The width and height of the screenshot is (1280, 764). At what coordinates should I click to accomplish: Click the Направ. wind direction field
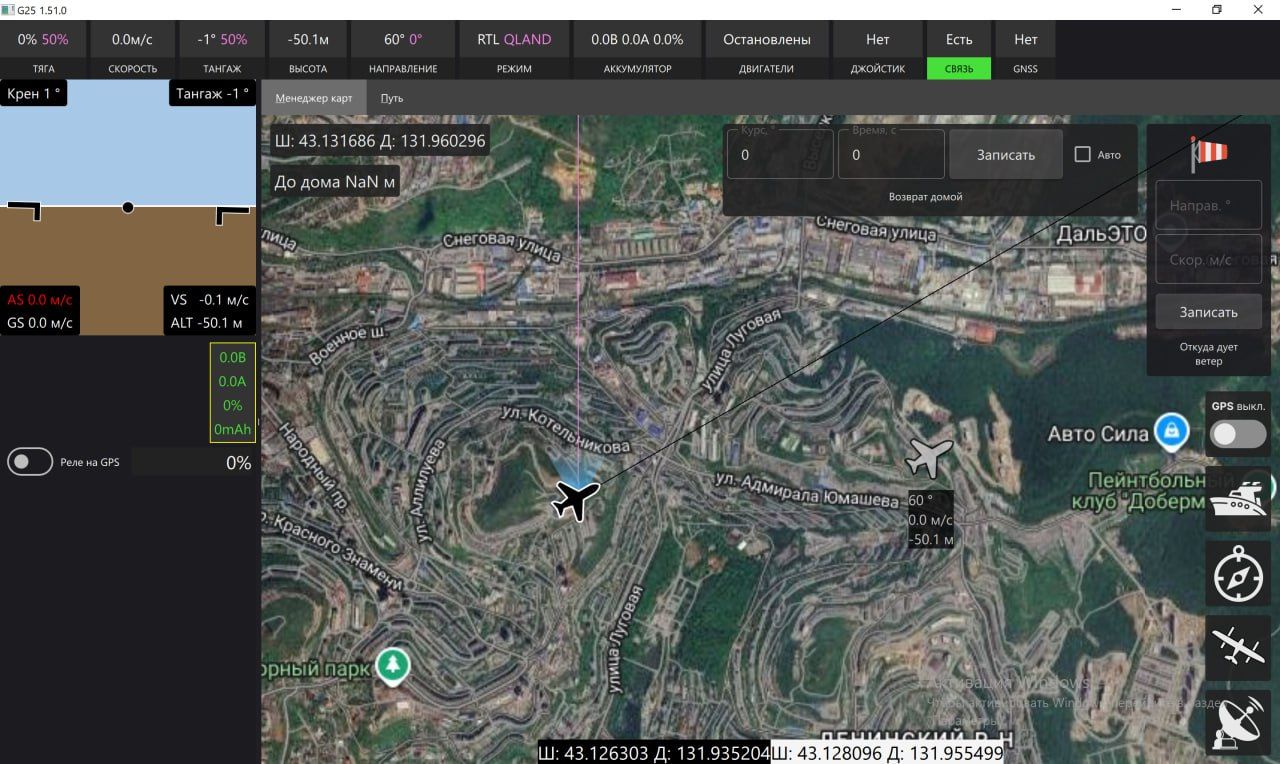pyautogui.click(x=1208, y=205)
